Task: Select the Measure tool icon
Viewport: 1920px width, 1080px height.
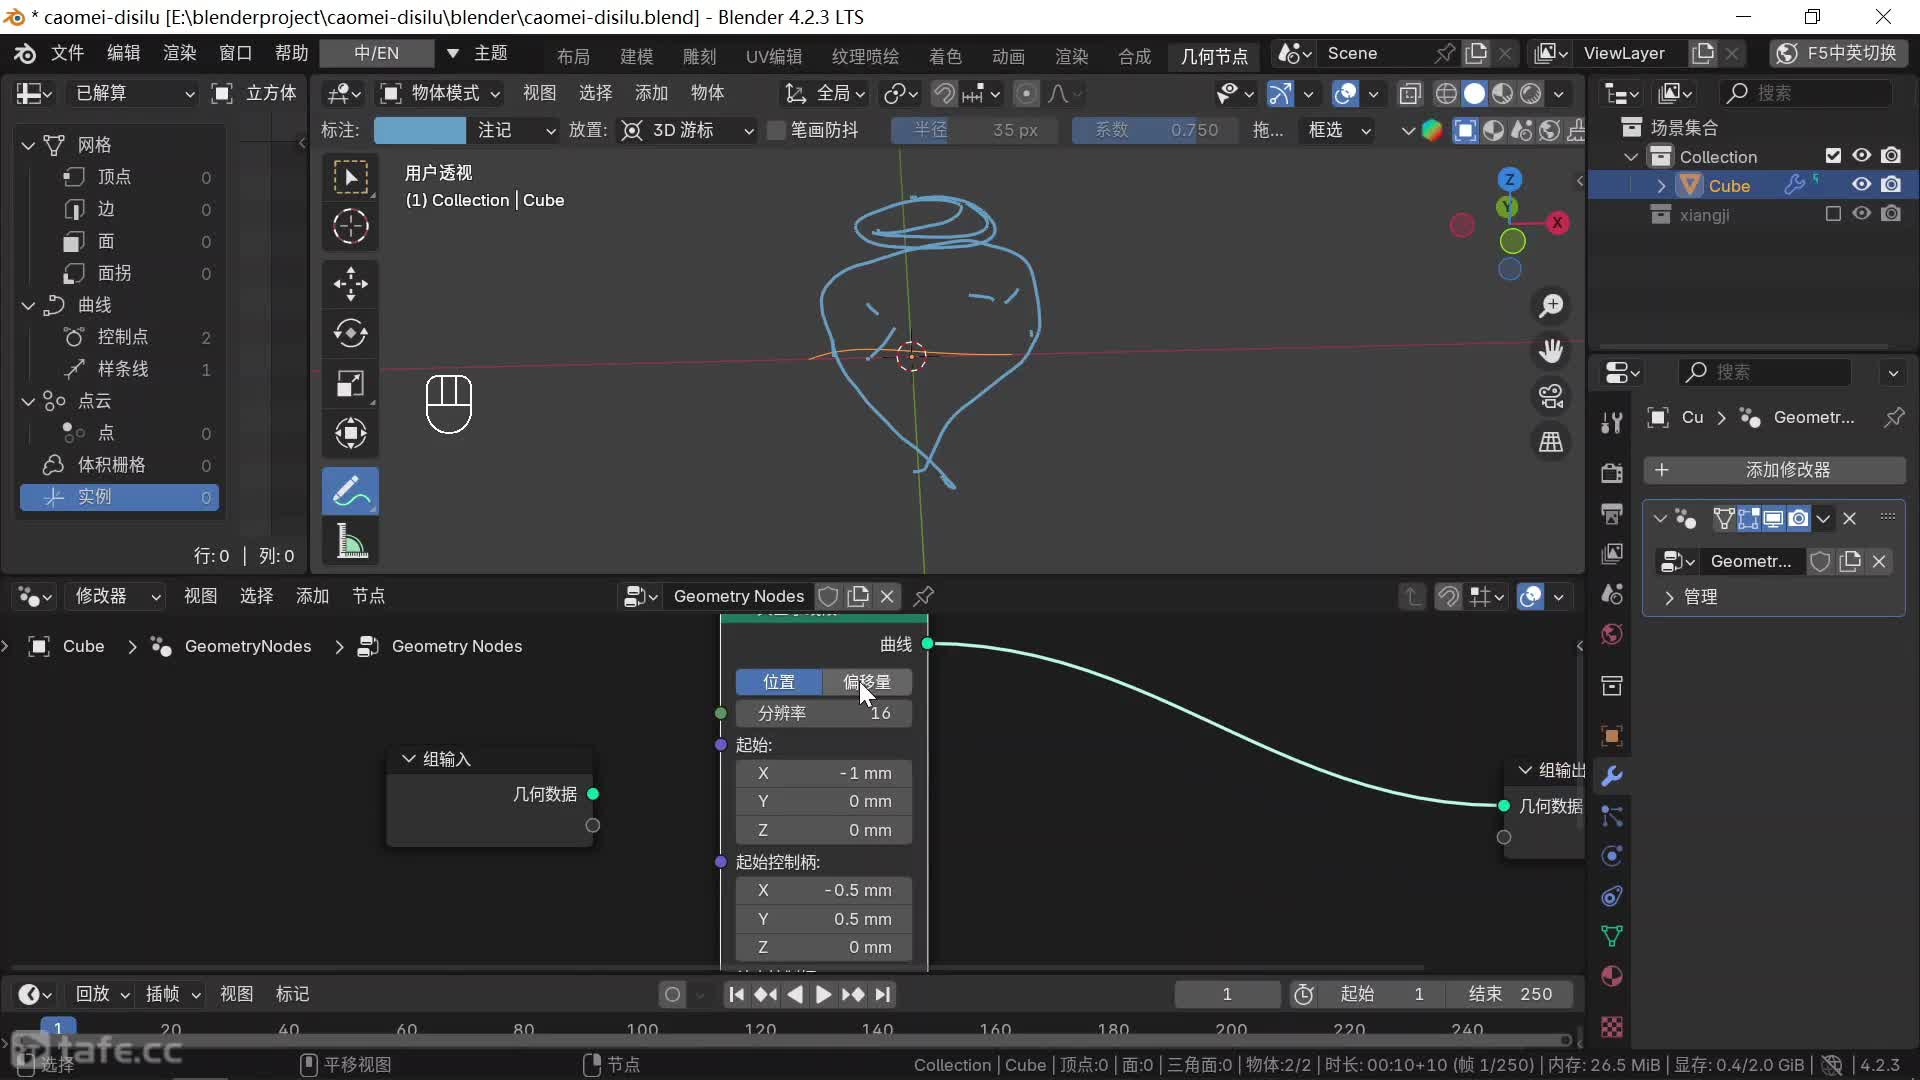Action: point(350,542)
